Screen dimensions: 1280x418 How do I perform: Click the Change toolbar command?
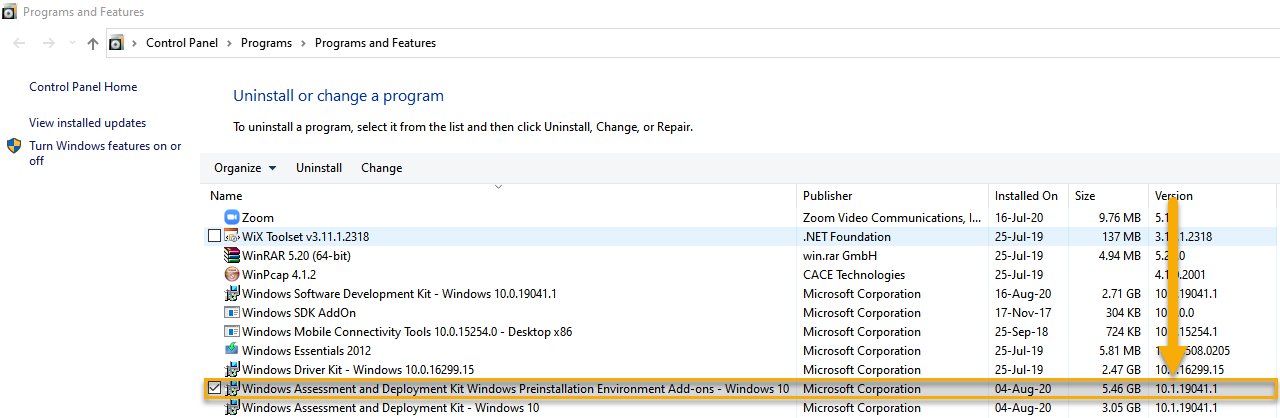coord(382,168)
